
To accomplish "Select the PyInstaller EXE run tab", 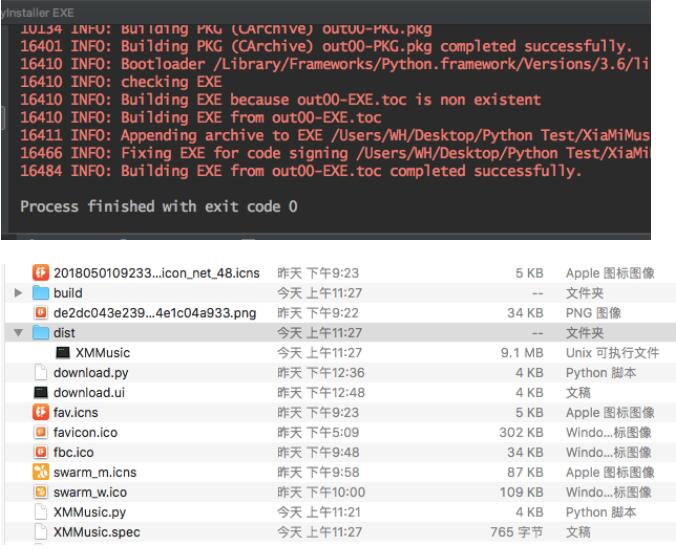I will (x=38, y=12).
